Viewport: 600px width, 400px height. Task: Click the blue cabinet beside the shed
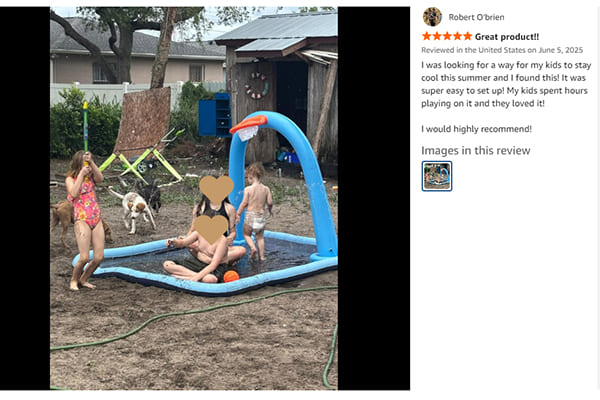click(x=215, y=115)
